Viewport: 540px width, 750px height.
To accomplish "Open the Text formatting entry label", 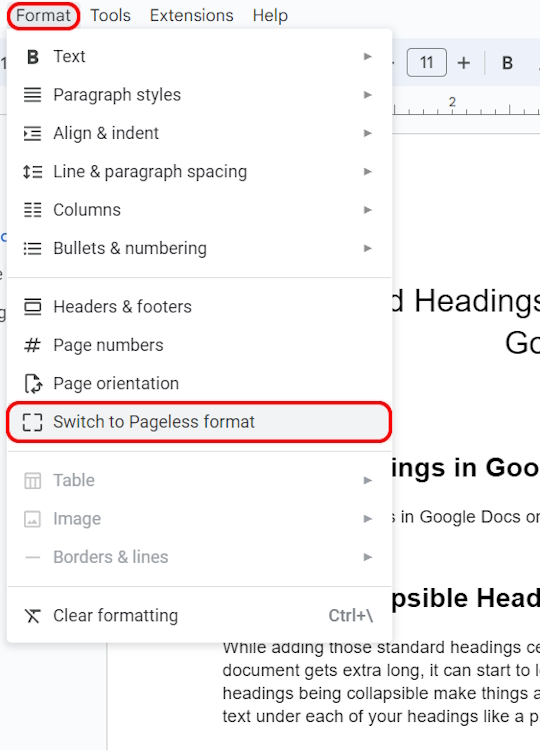I will tap(69, 56).
